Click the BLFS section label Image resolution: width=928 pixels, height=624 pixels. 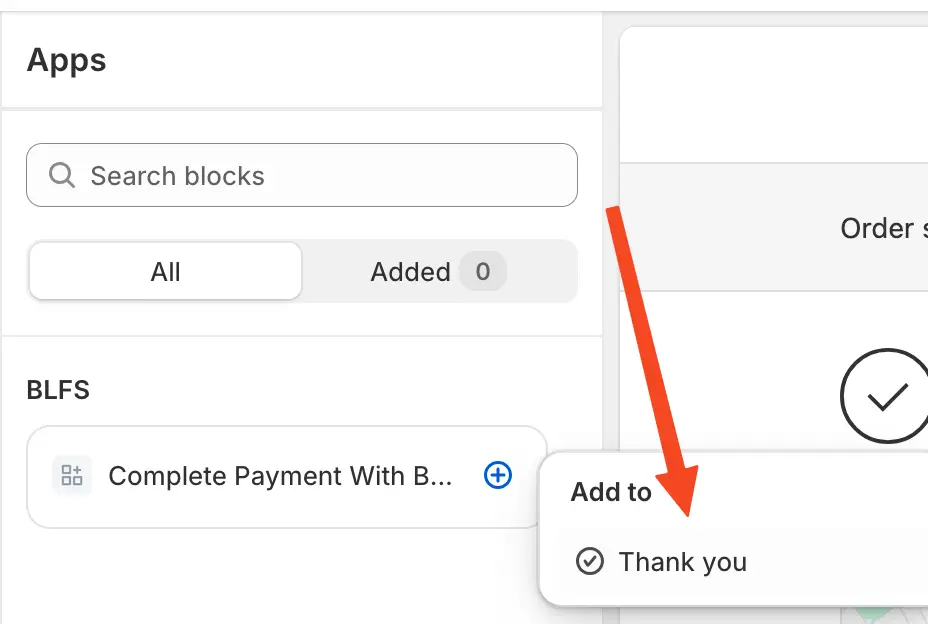coord(58,390)
